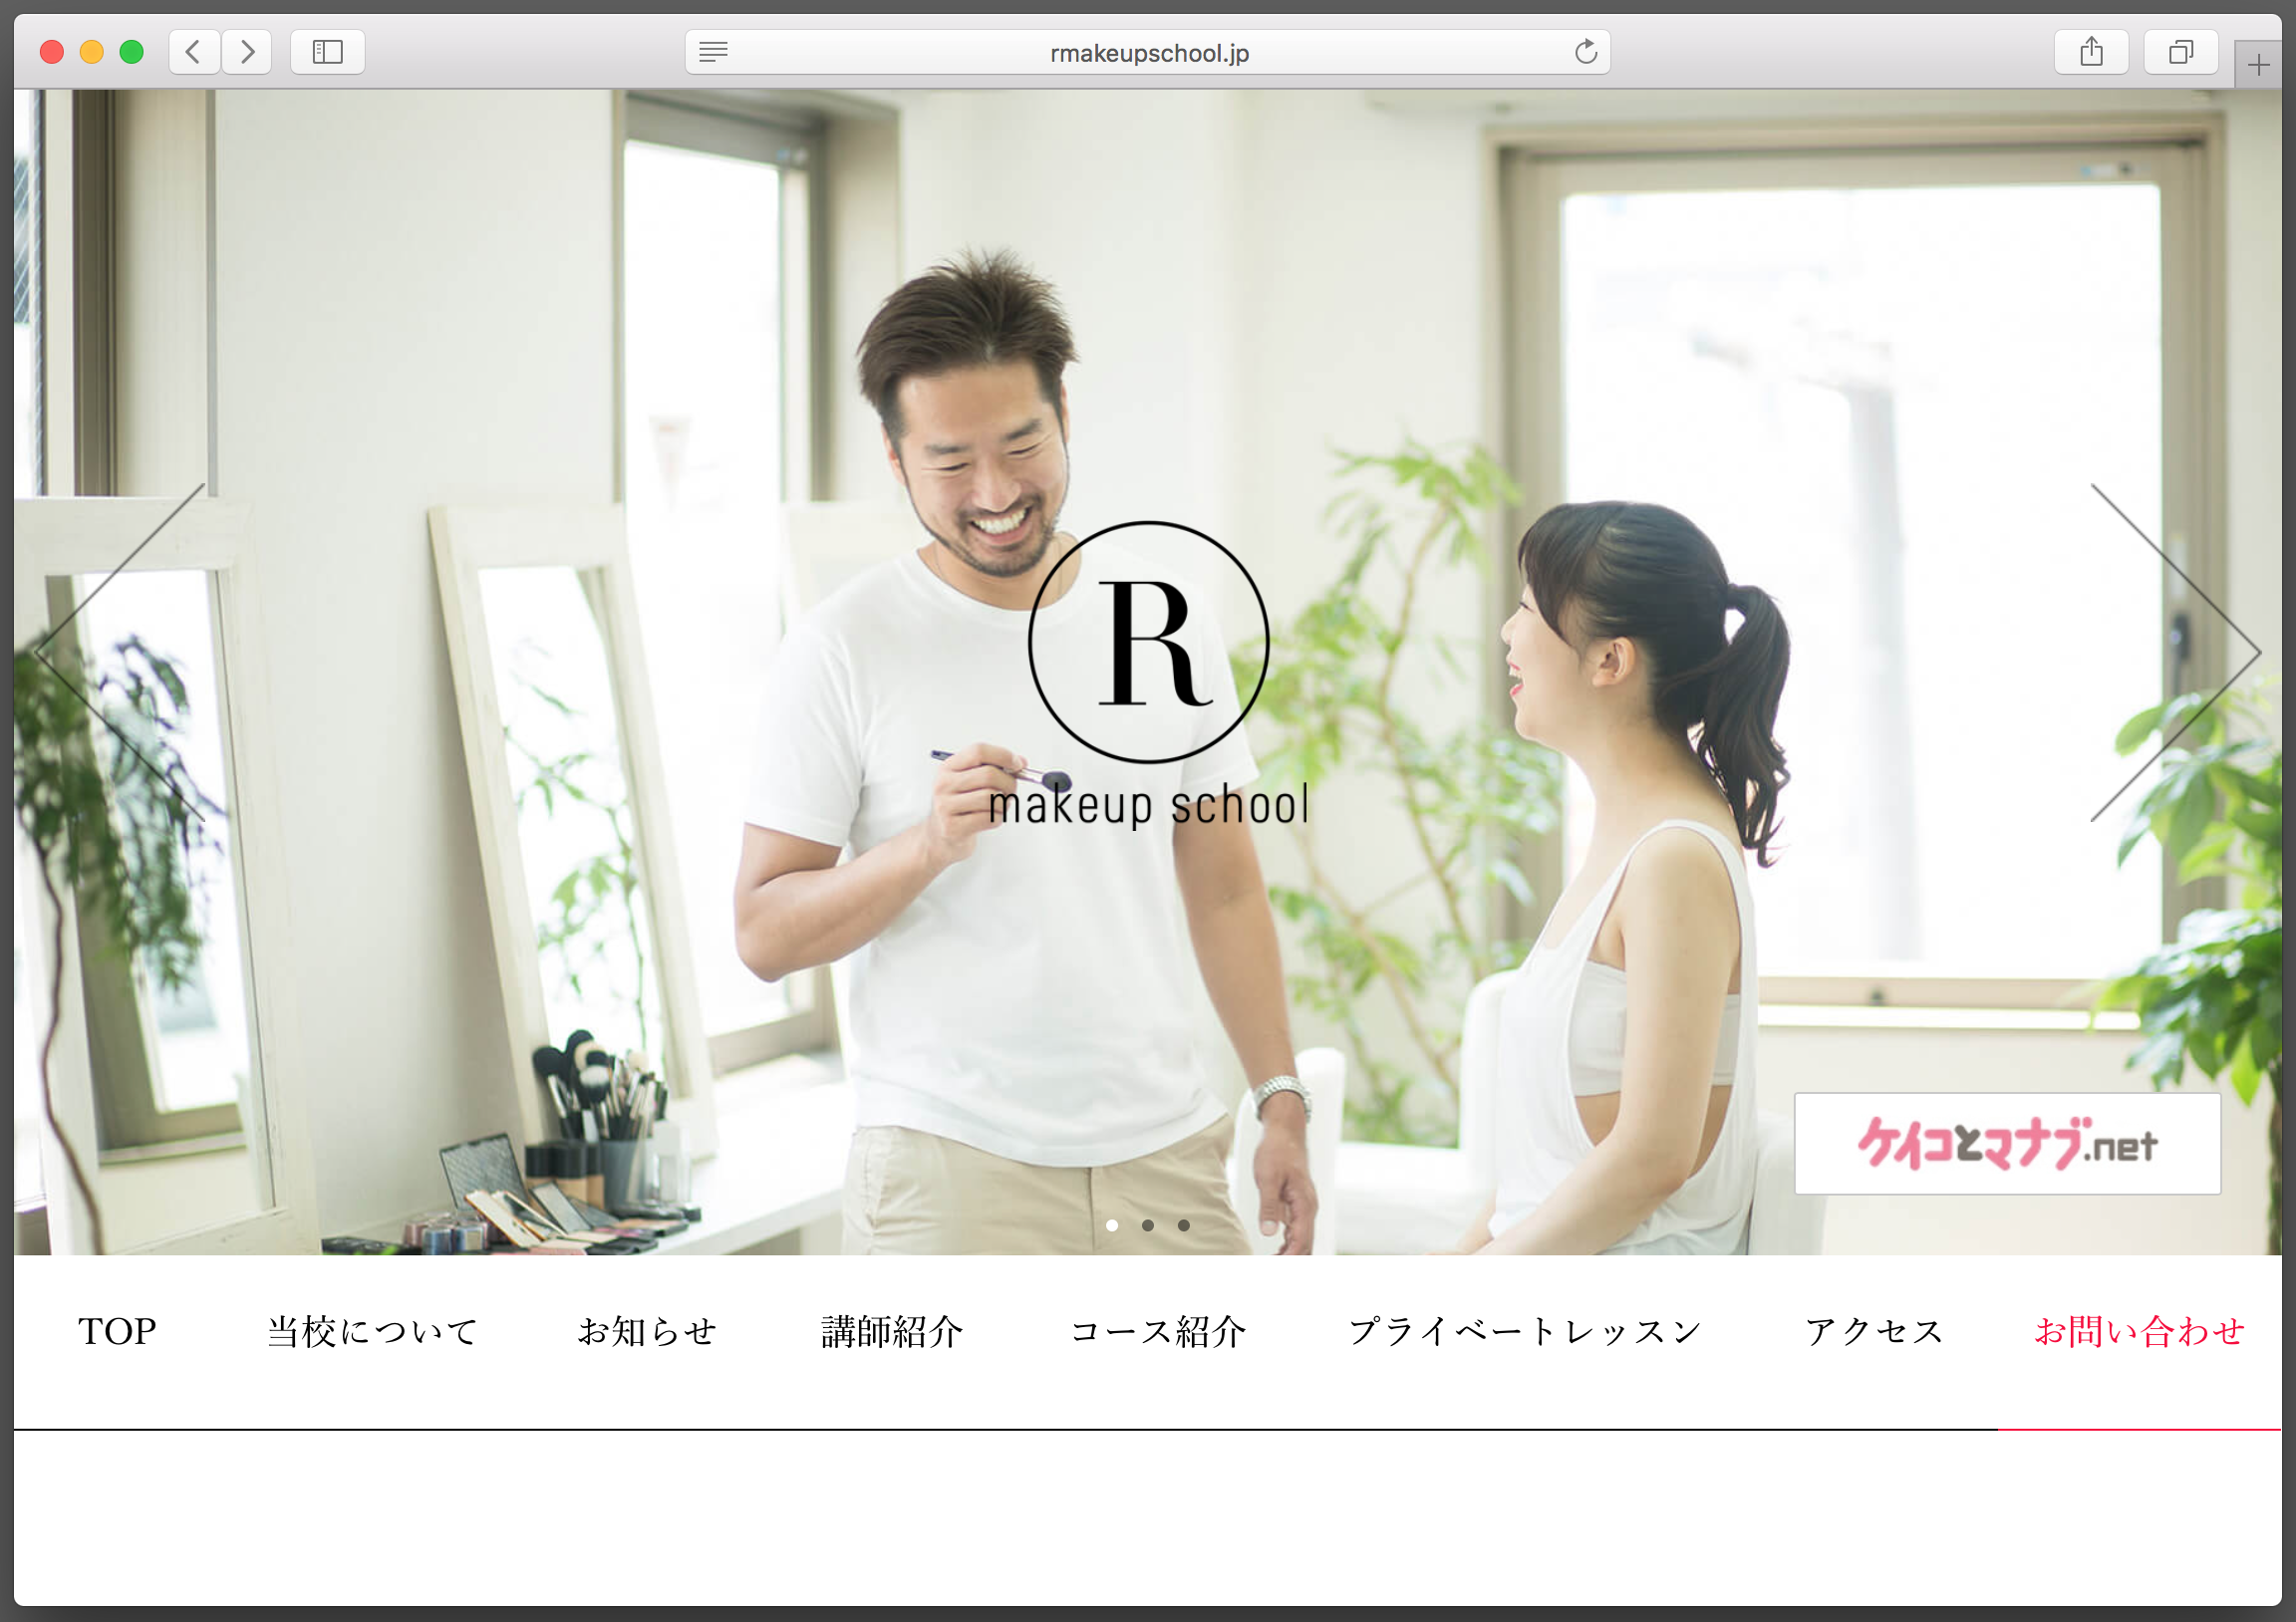Click the rmakeupschool.jp address field
2296x1622 pixels.
point(1148,52)
